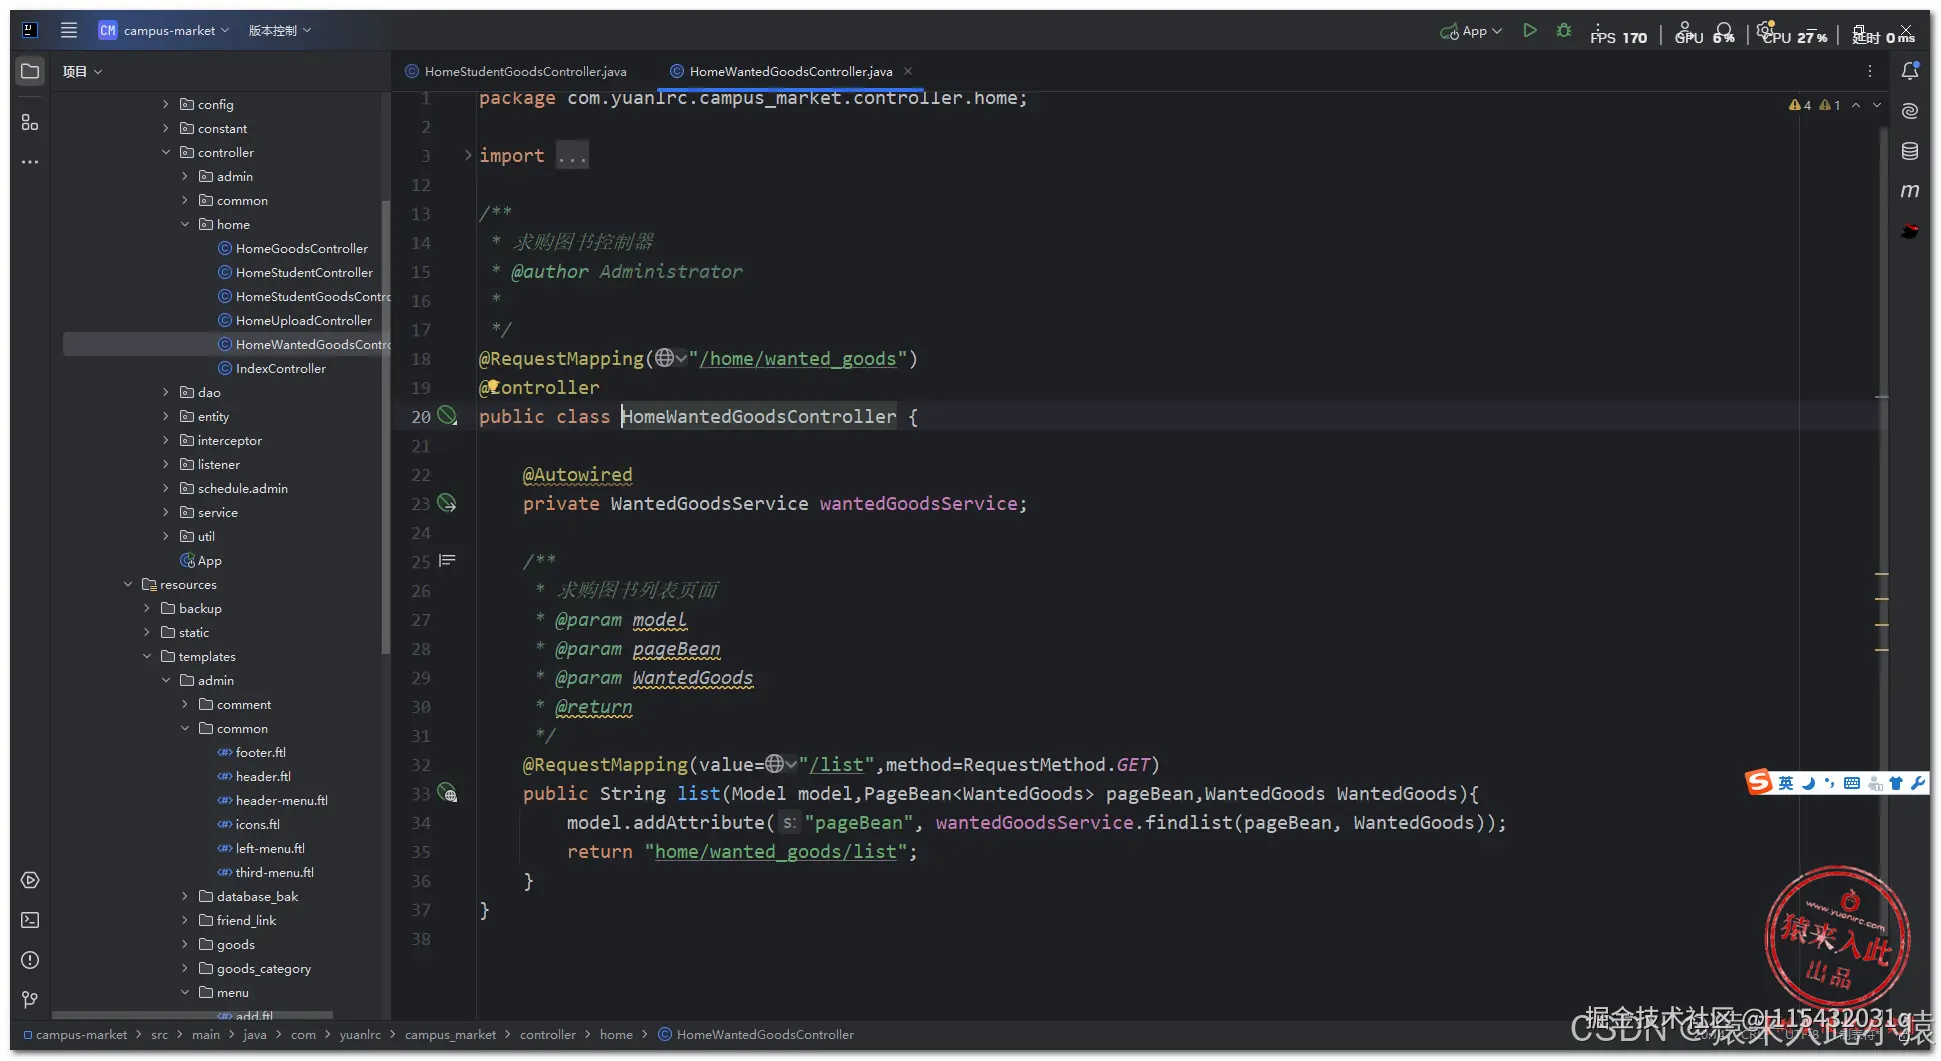
Task: Open the Git tool window
Action: (x=30, y=1000)
